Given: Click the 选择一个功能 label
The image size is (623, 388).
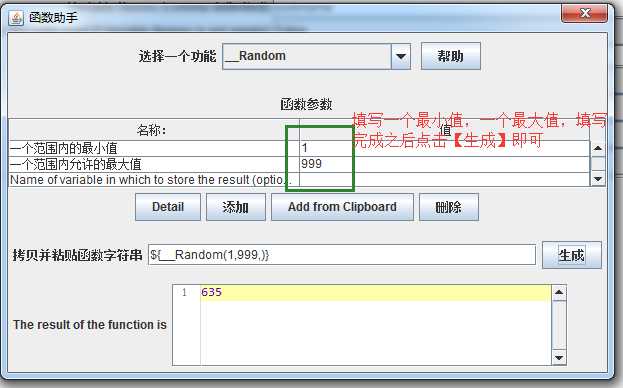Looking at the screenshot, I should click(177, 56).
